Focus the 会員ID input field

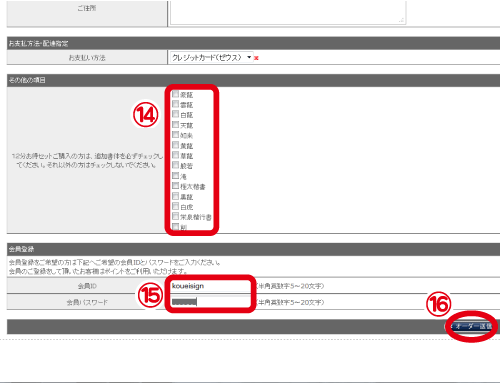tap(210, 286)
